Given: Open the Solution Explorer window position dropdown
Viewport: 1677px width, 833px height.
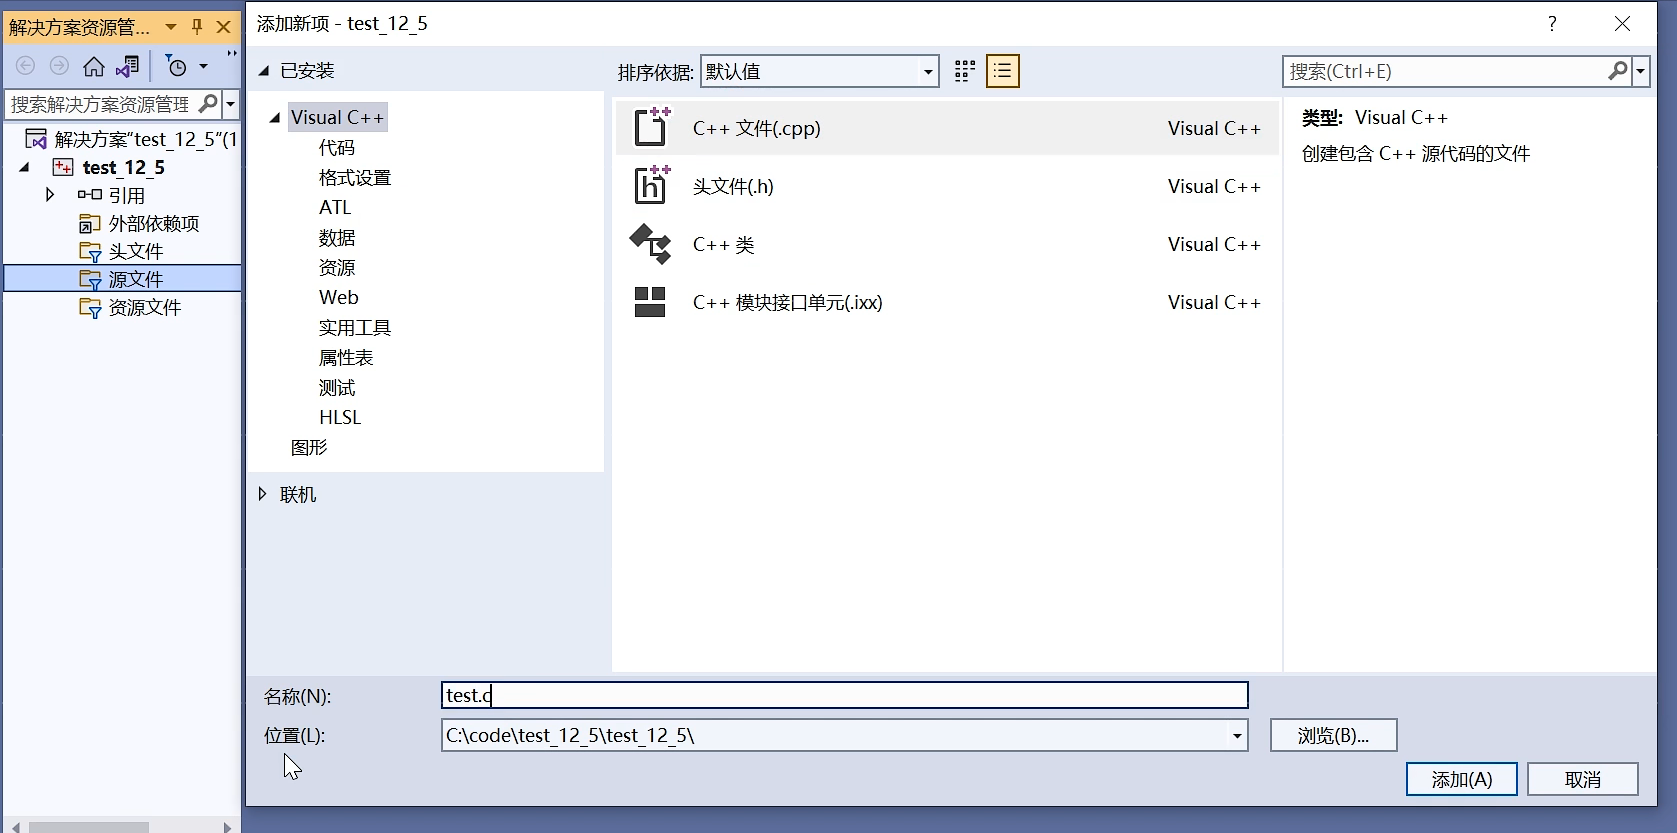Looking at the screenshot, I should [x=171, y=27].
